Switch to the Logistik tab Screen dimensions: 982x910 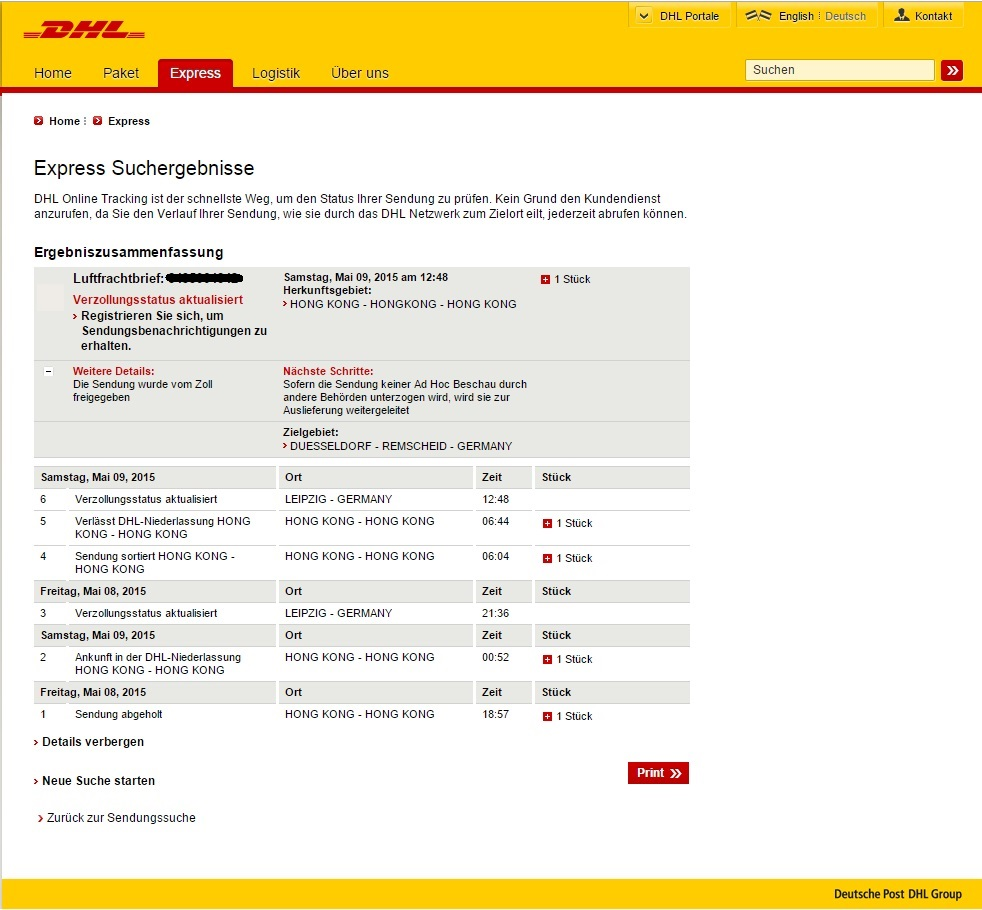(276, 73)
